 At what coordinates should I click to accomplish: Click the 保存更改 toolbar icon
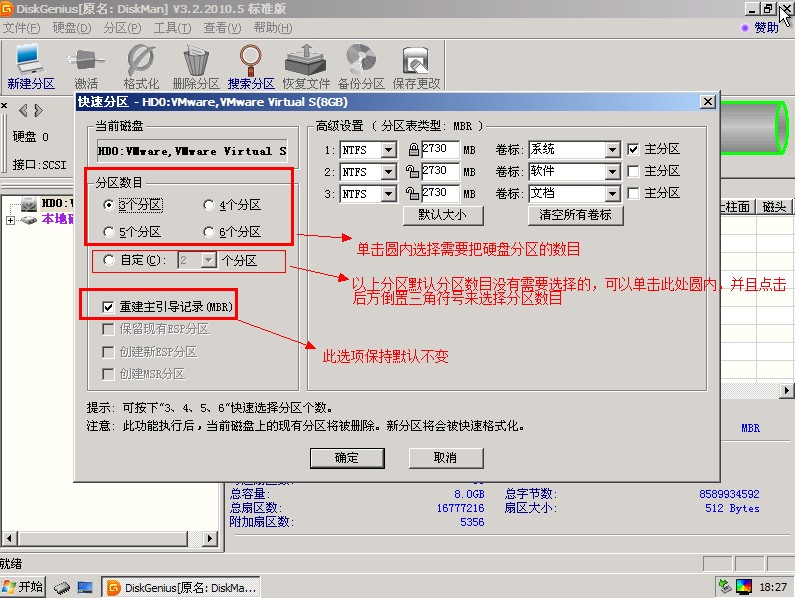pos(416,67)
